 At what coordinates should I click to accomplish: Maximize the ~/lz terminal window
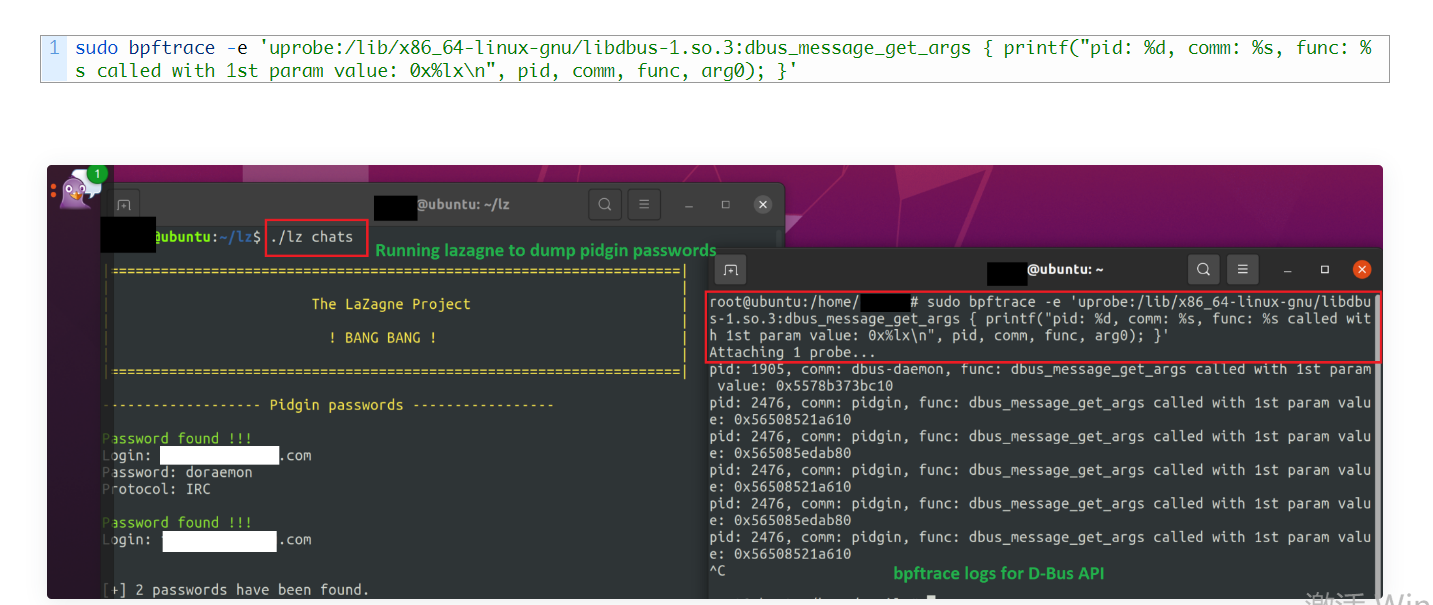tap(726, 205)
